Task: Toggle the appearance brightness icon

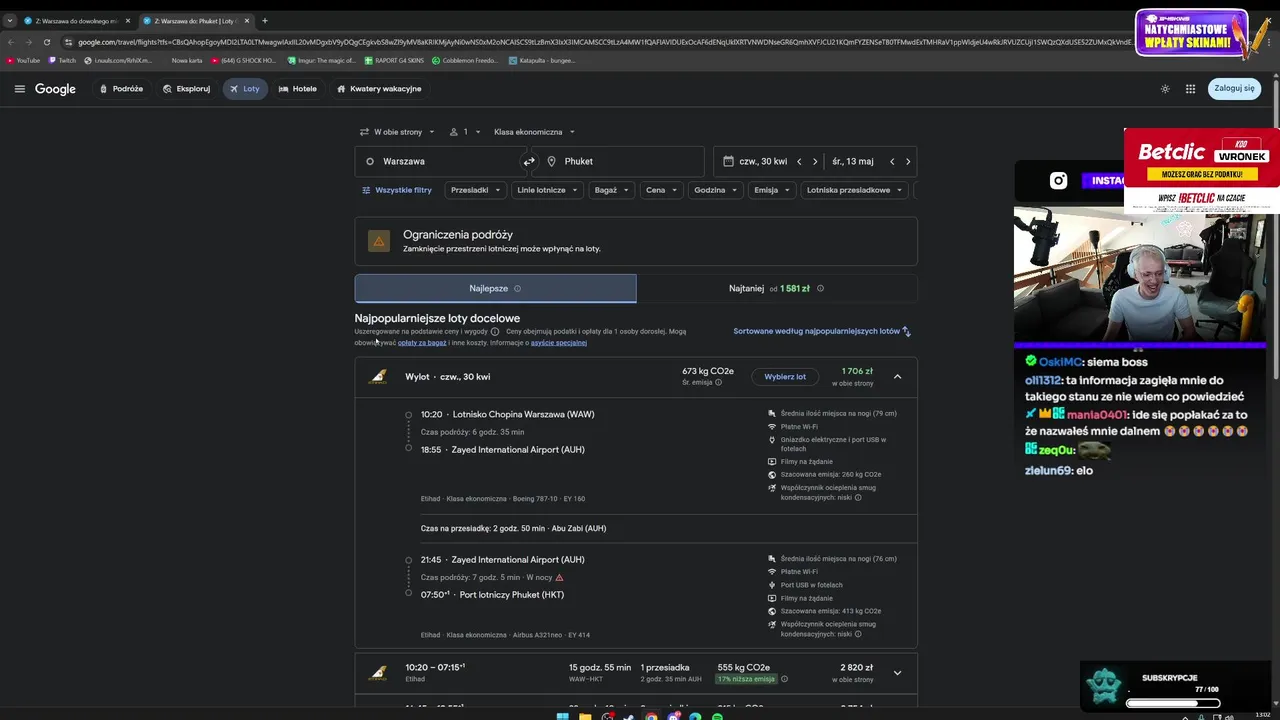Action: coord(1165,89)
